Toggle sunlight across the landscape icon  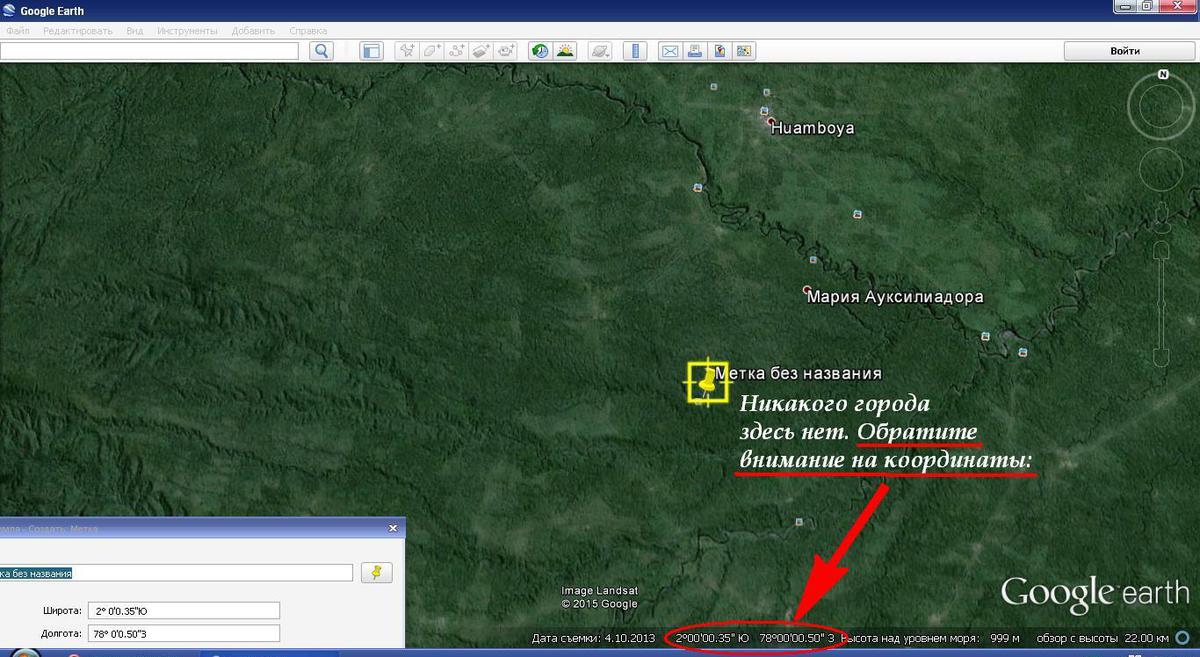coord(565,51)
